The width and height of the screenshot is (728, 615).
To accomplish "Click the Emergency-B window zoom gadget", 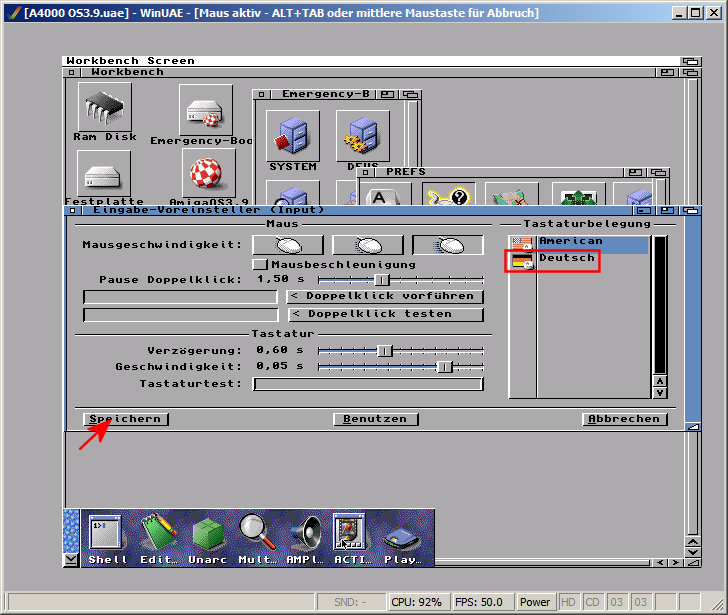I will coord(387,95).
